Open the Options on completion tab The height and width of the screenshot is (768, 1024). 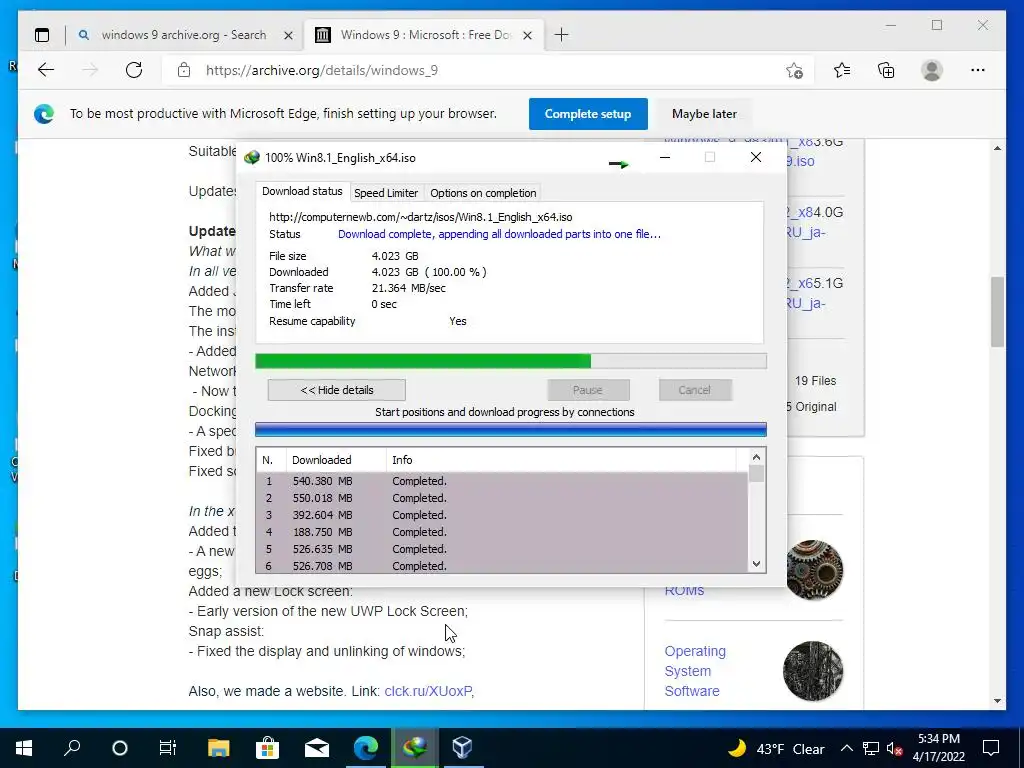(483, 193)
